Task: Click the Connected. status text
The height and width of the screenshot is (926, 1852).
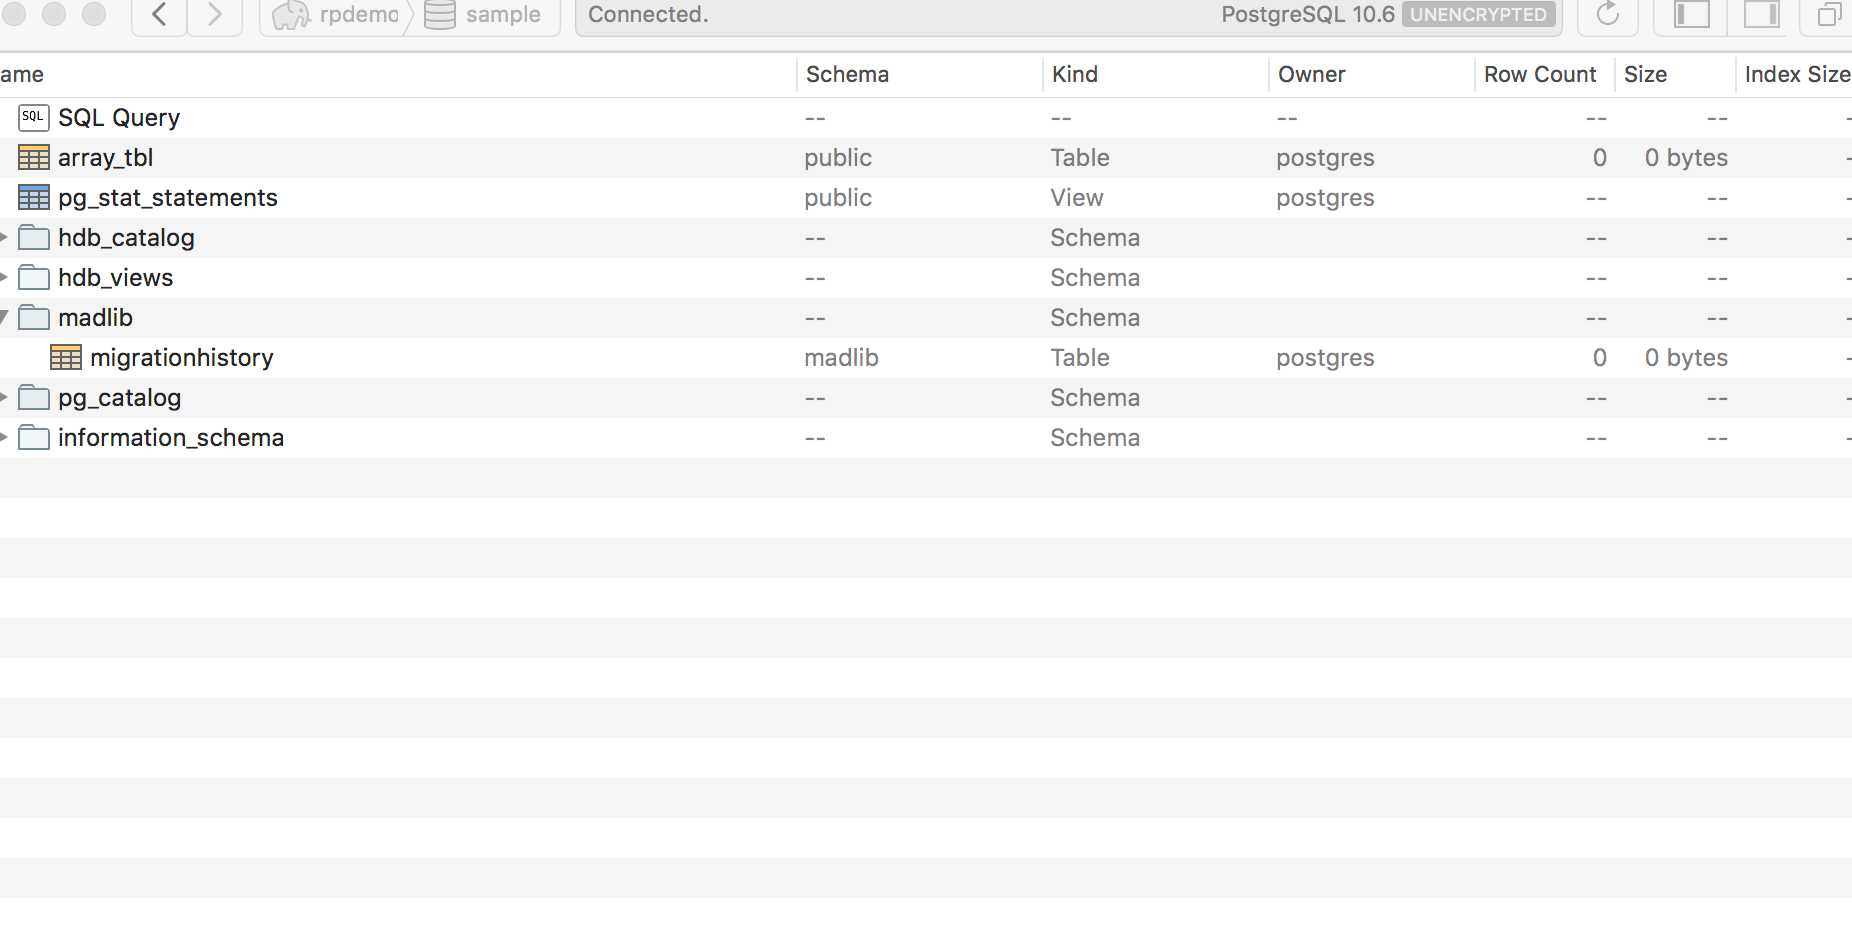Action: click(648, 15)
